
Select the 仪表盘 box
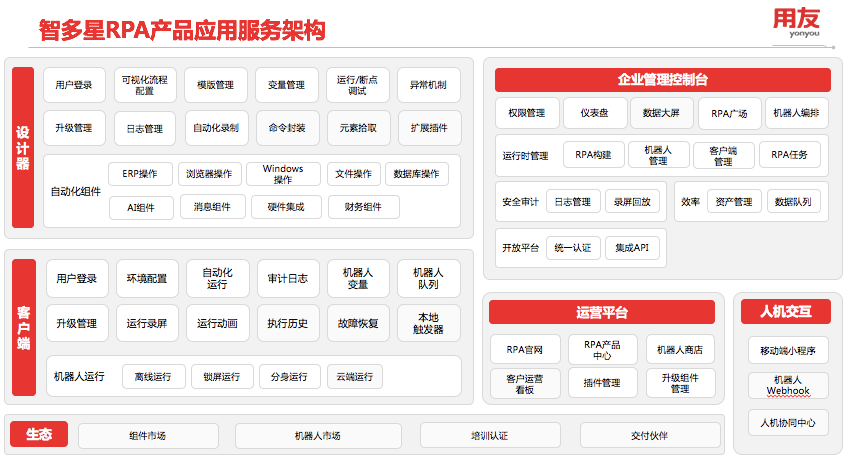click(595, 113)
